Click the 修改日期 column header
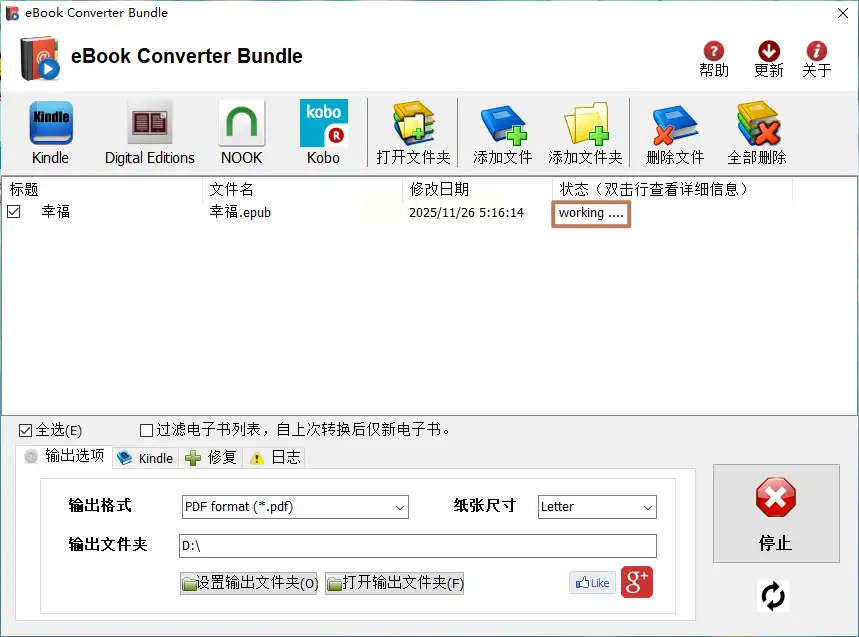 point(478,189)
